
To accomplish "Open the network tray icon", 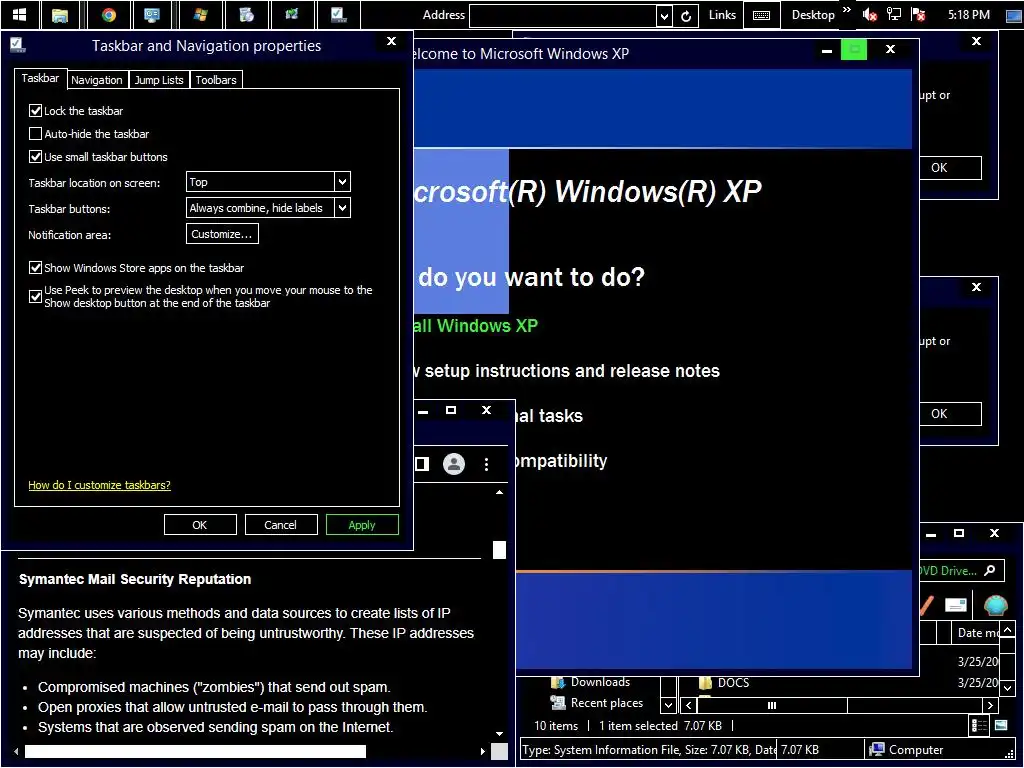I will click(x=893, y=14).
